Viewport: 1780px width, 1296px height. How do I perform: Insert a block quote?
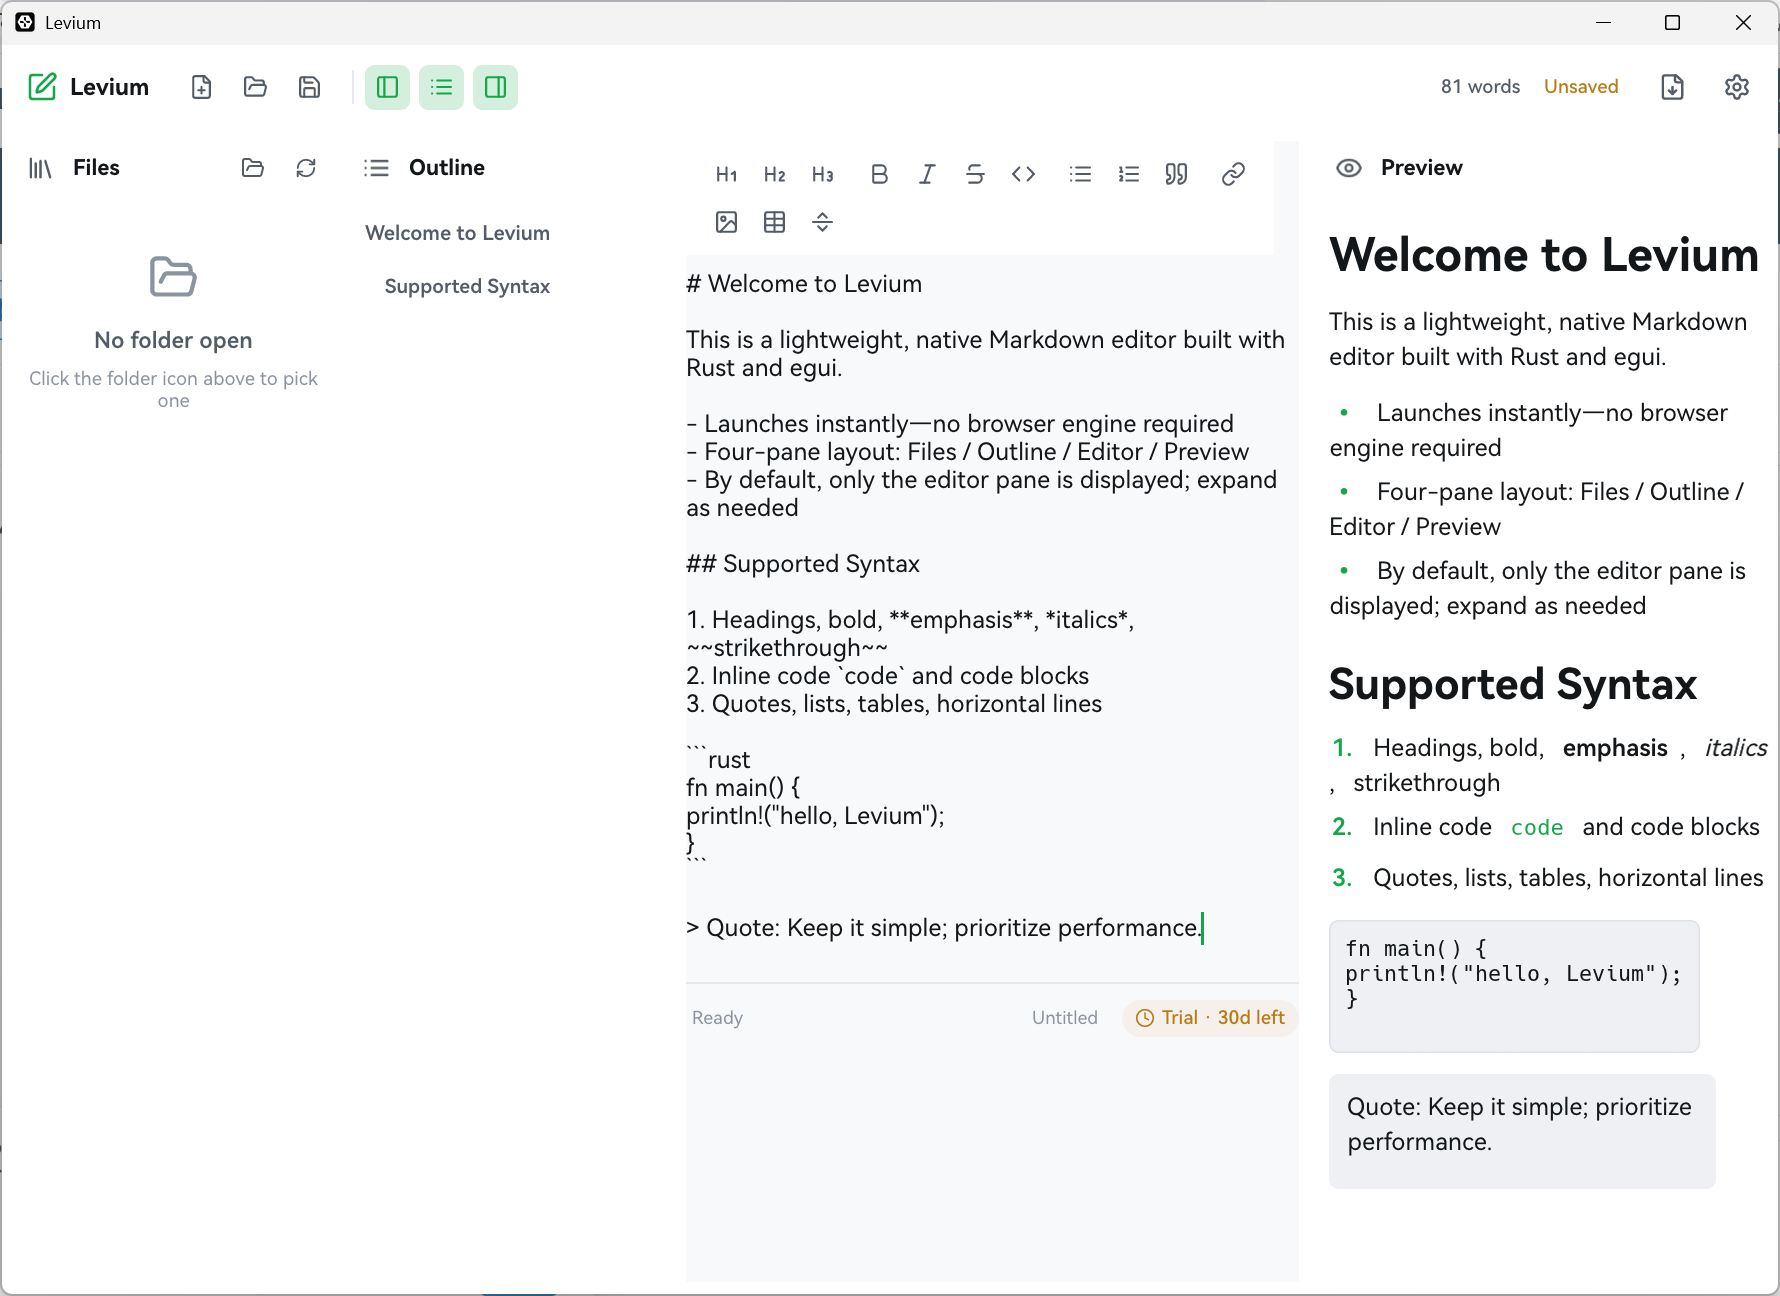1177,175
